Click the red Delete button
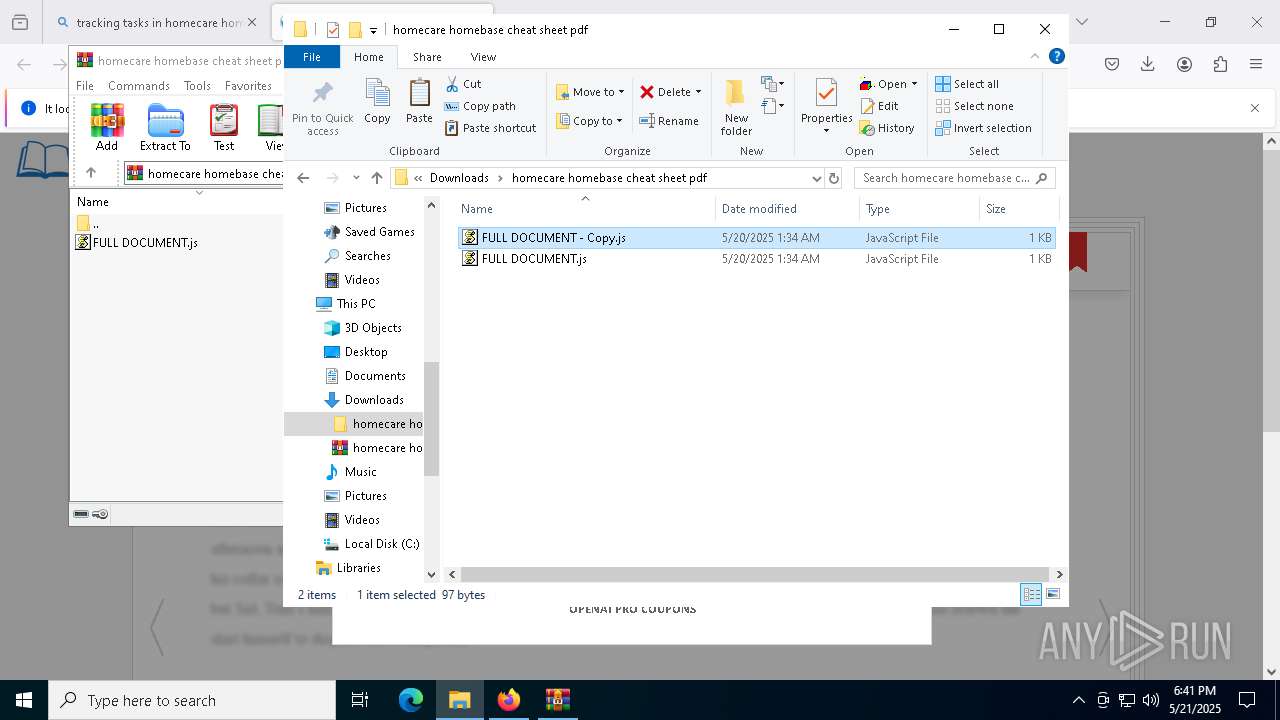1280x720 pixels. [x=665, y=92]
